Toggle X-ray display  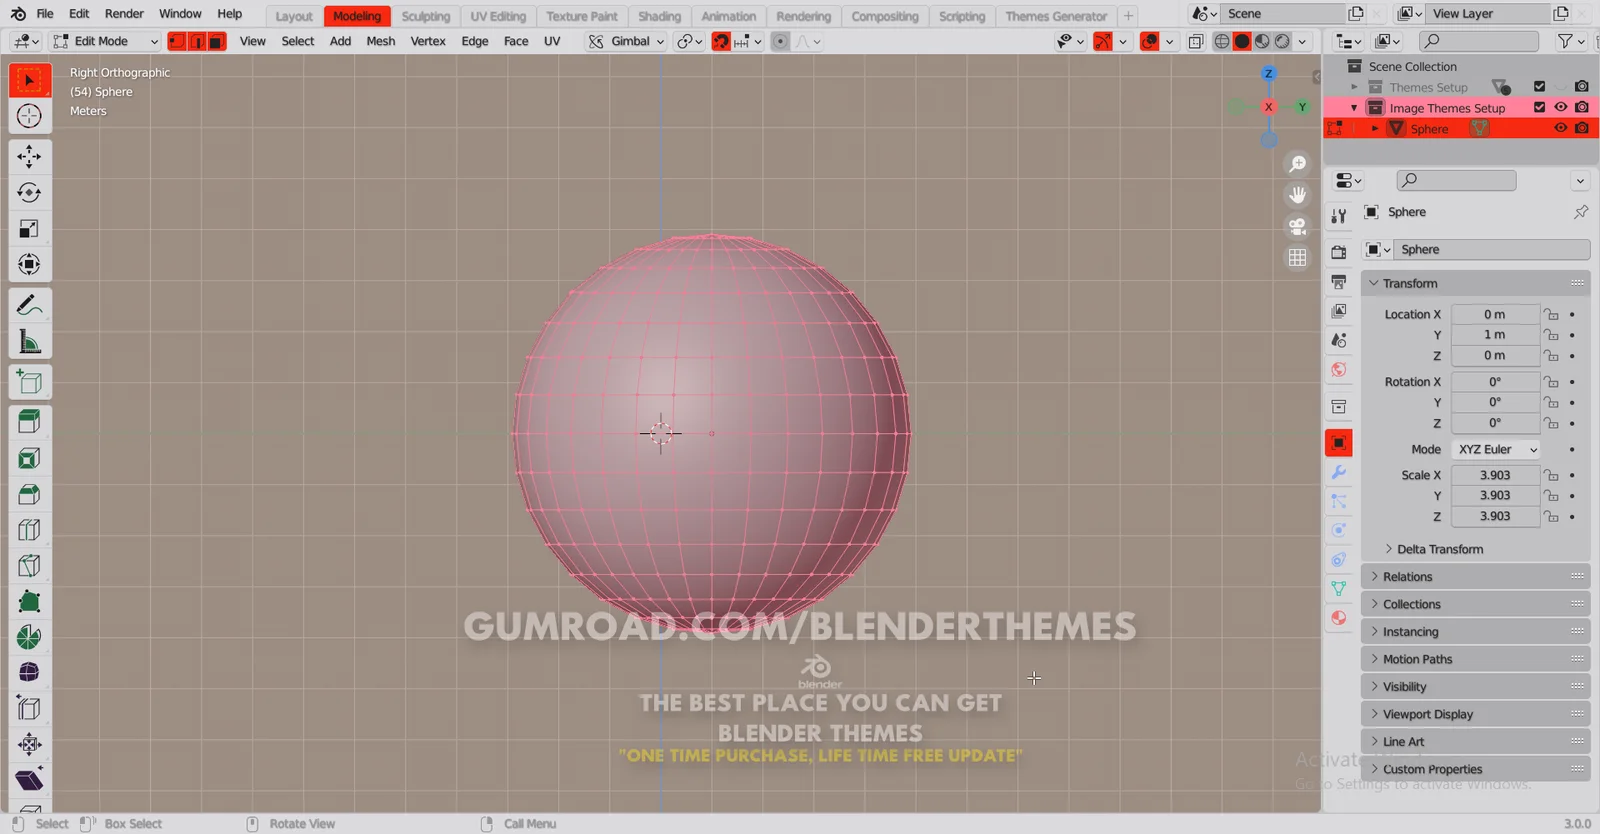coord(1196,41)
